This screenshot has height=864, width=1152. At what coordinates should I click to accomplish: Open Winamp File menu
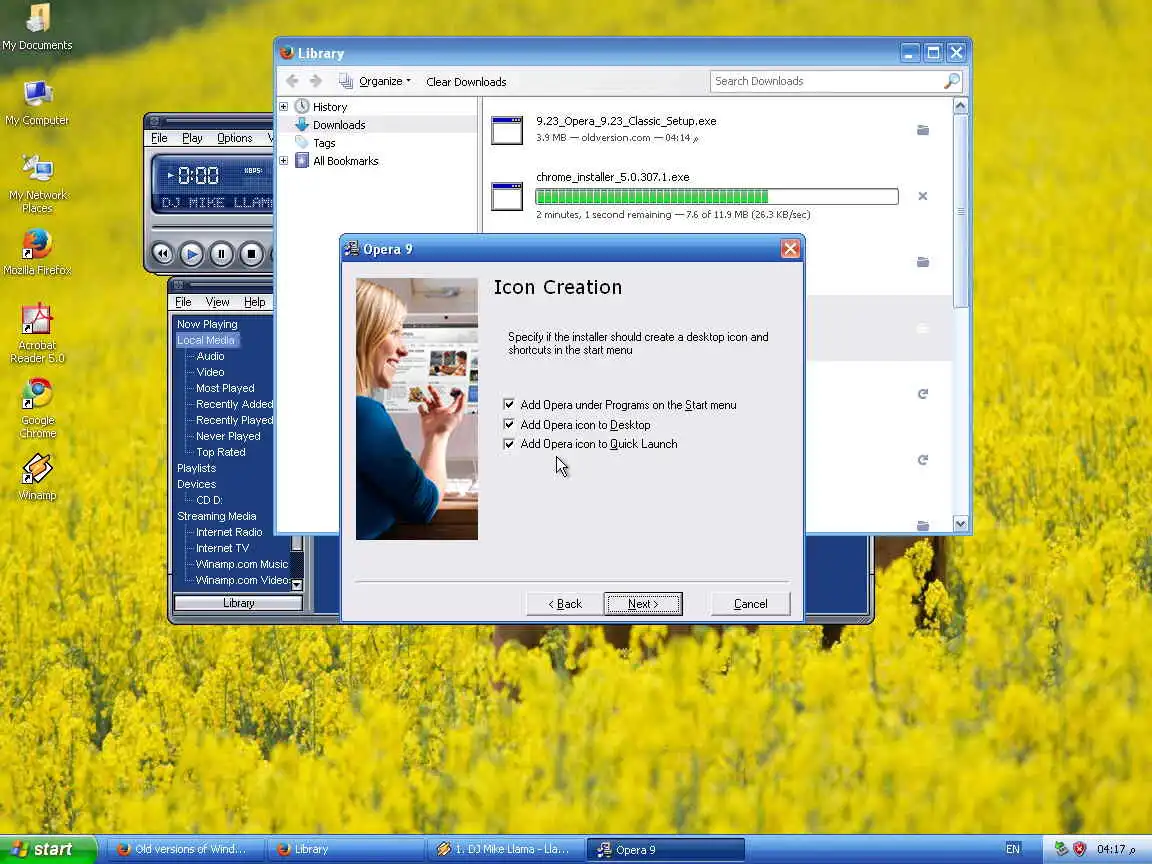pos(159,138)
